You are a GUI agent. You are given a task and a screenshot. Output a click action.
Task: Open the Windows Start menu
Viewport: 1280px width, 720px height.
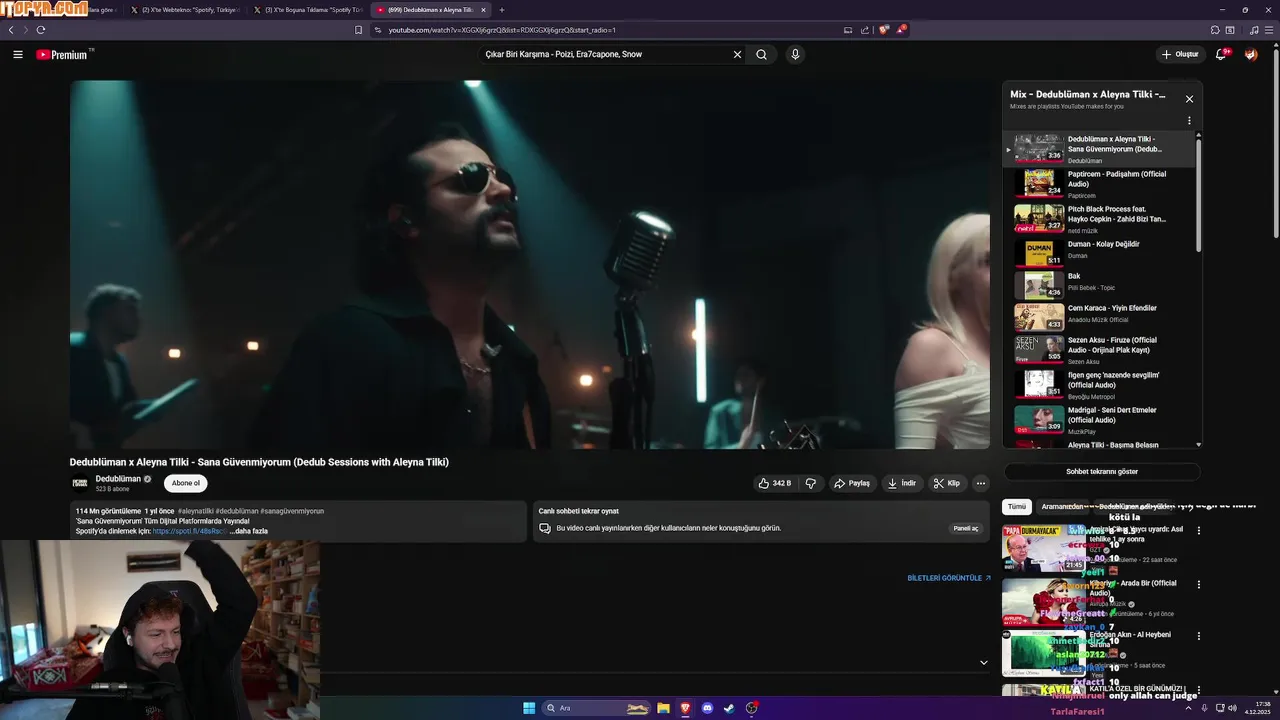click(x=529, y=708)
